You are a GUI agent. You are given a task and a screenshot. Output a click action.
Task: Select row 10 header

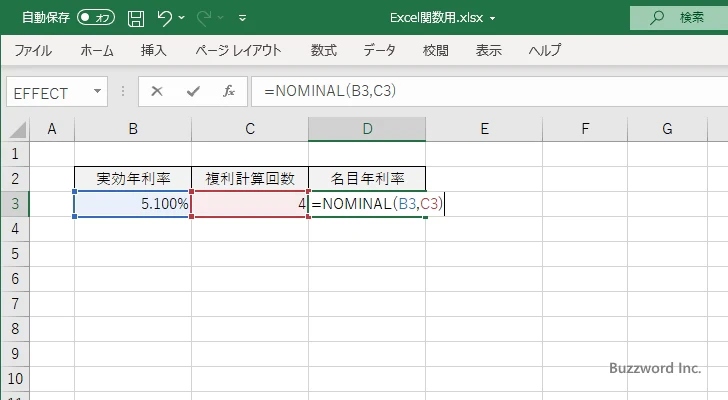[x=15, y=379]
